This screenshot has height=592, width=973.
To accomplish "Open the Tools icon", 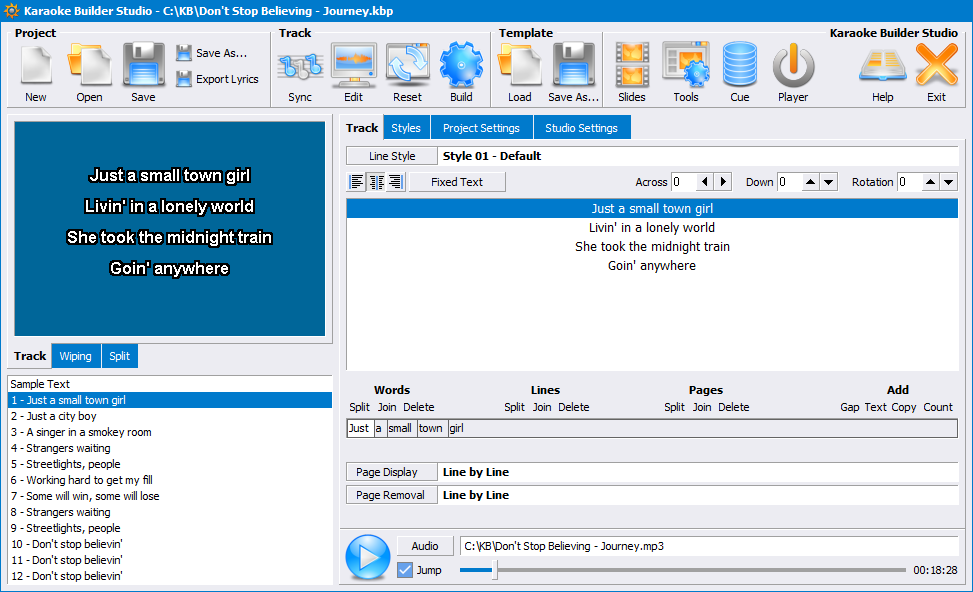I will [686, 68].
